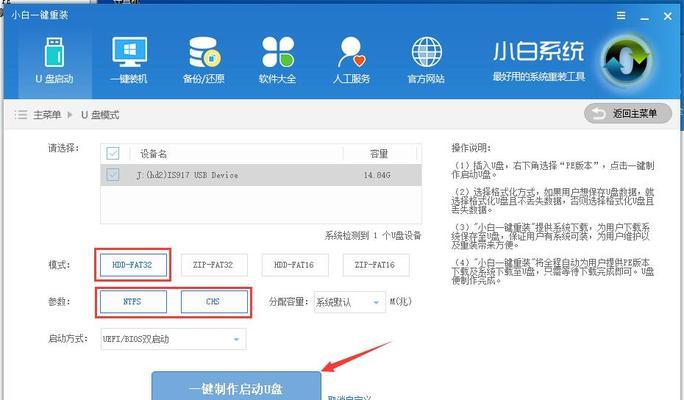The image size is (684, 400).
Task: Click the 系统检测到 1 个U盘设备 text
Action: click(373, 236)
